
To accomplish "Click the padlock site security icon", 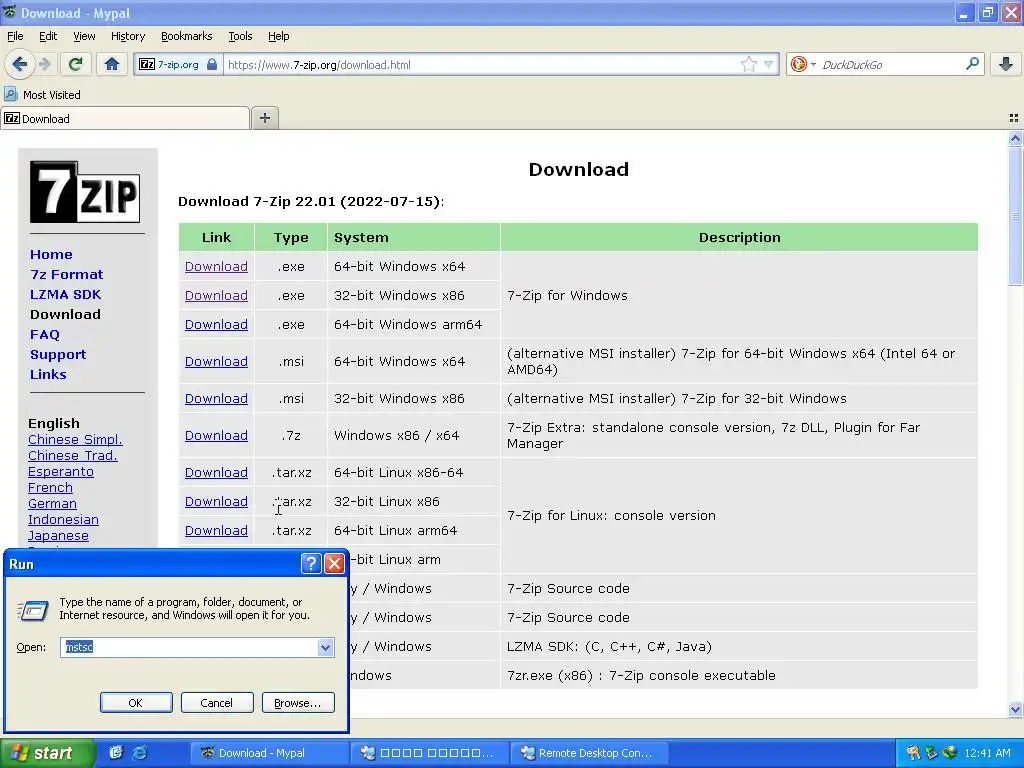I will (212, 65).
